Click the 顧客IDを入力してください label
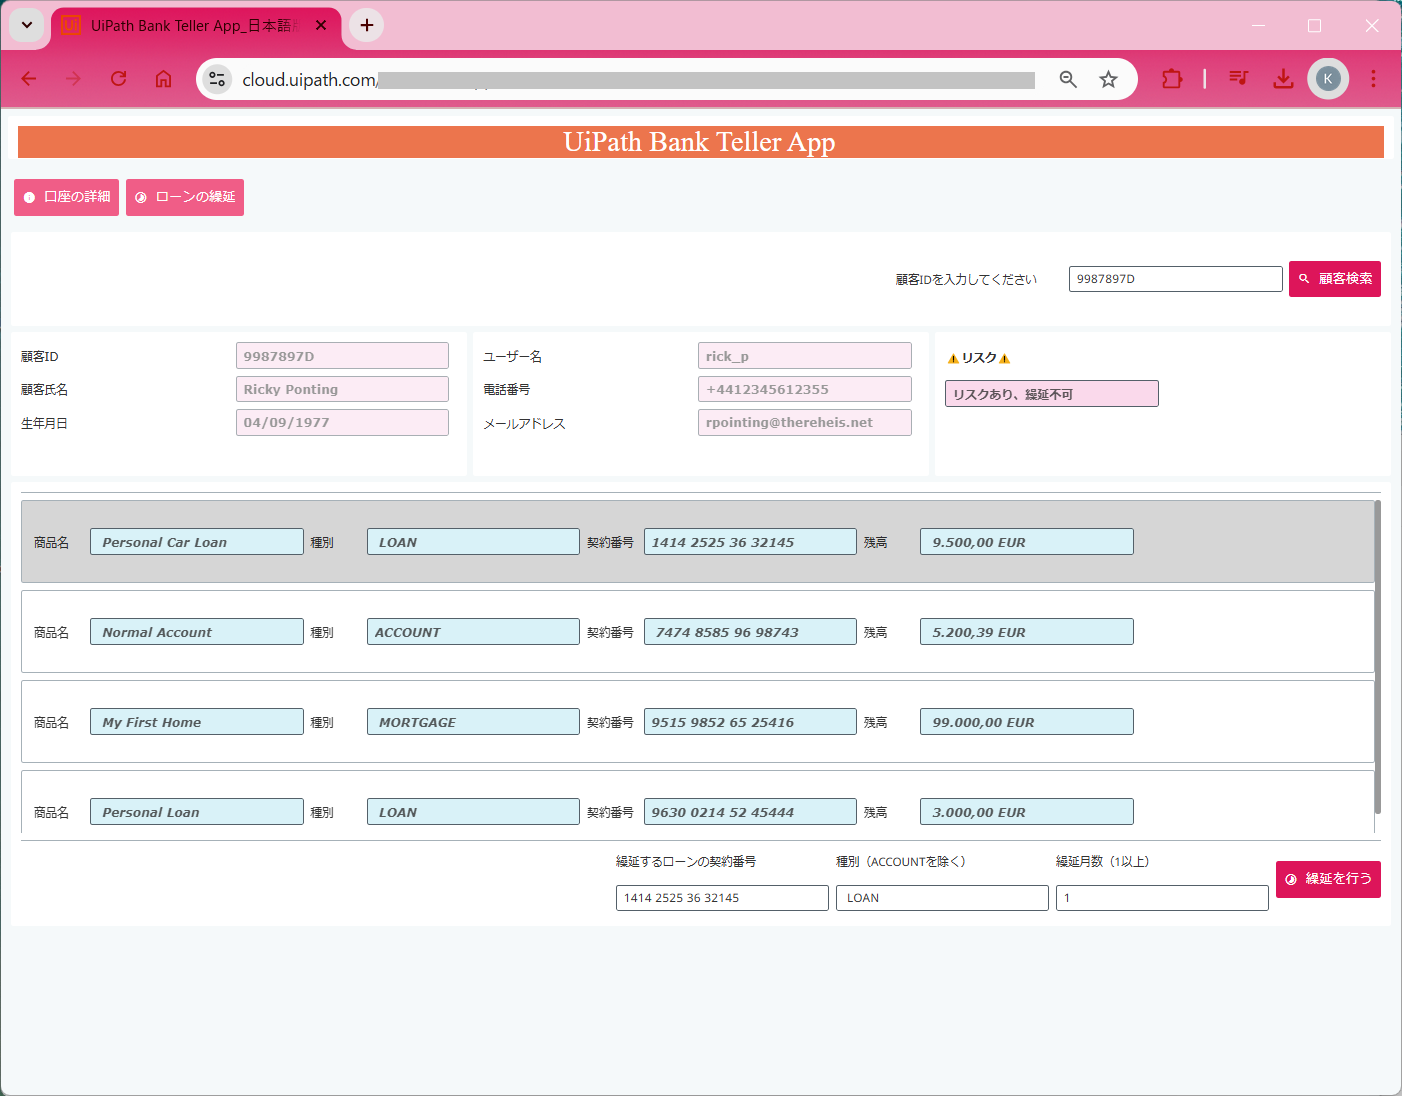The height and width of the screenshot is (1096, 1402). coord(966,280)
